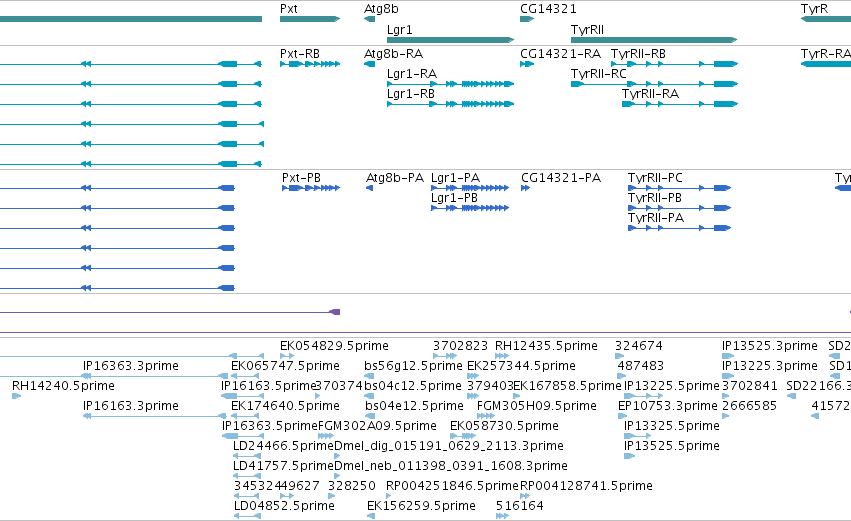Select the 328250 EST feature
Viewport: 851px width, 521px height.
coord(332,496)
